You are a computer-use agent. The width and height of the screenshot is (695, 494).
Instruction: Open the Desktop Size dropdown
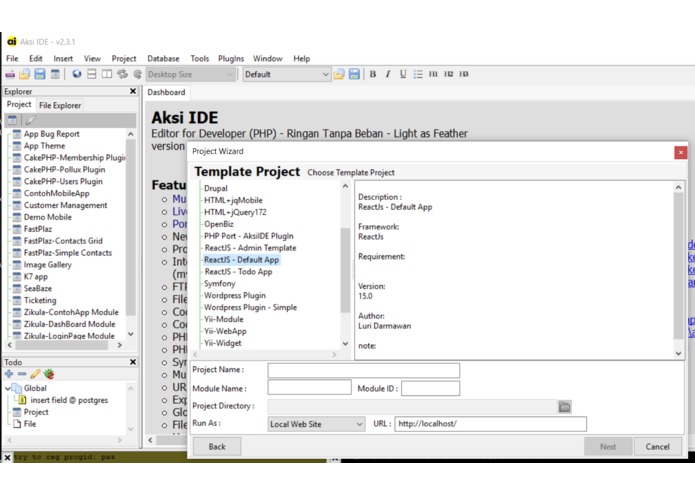[x=190, y=74]
